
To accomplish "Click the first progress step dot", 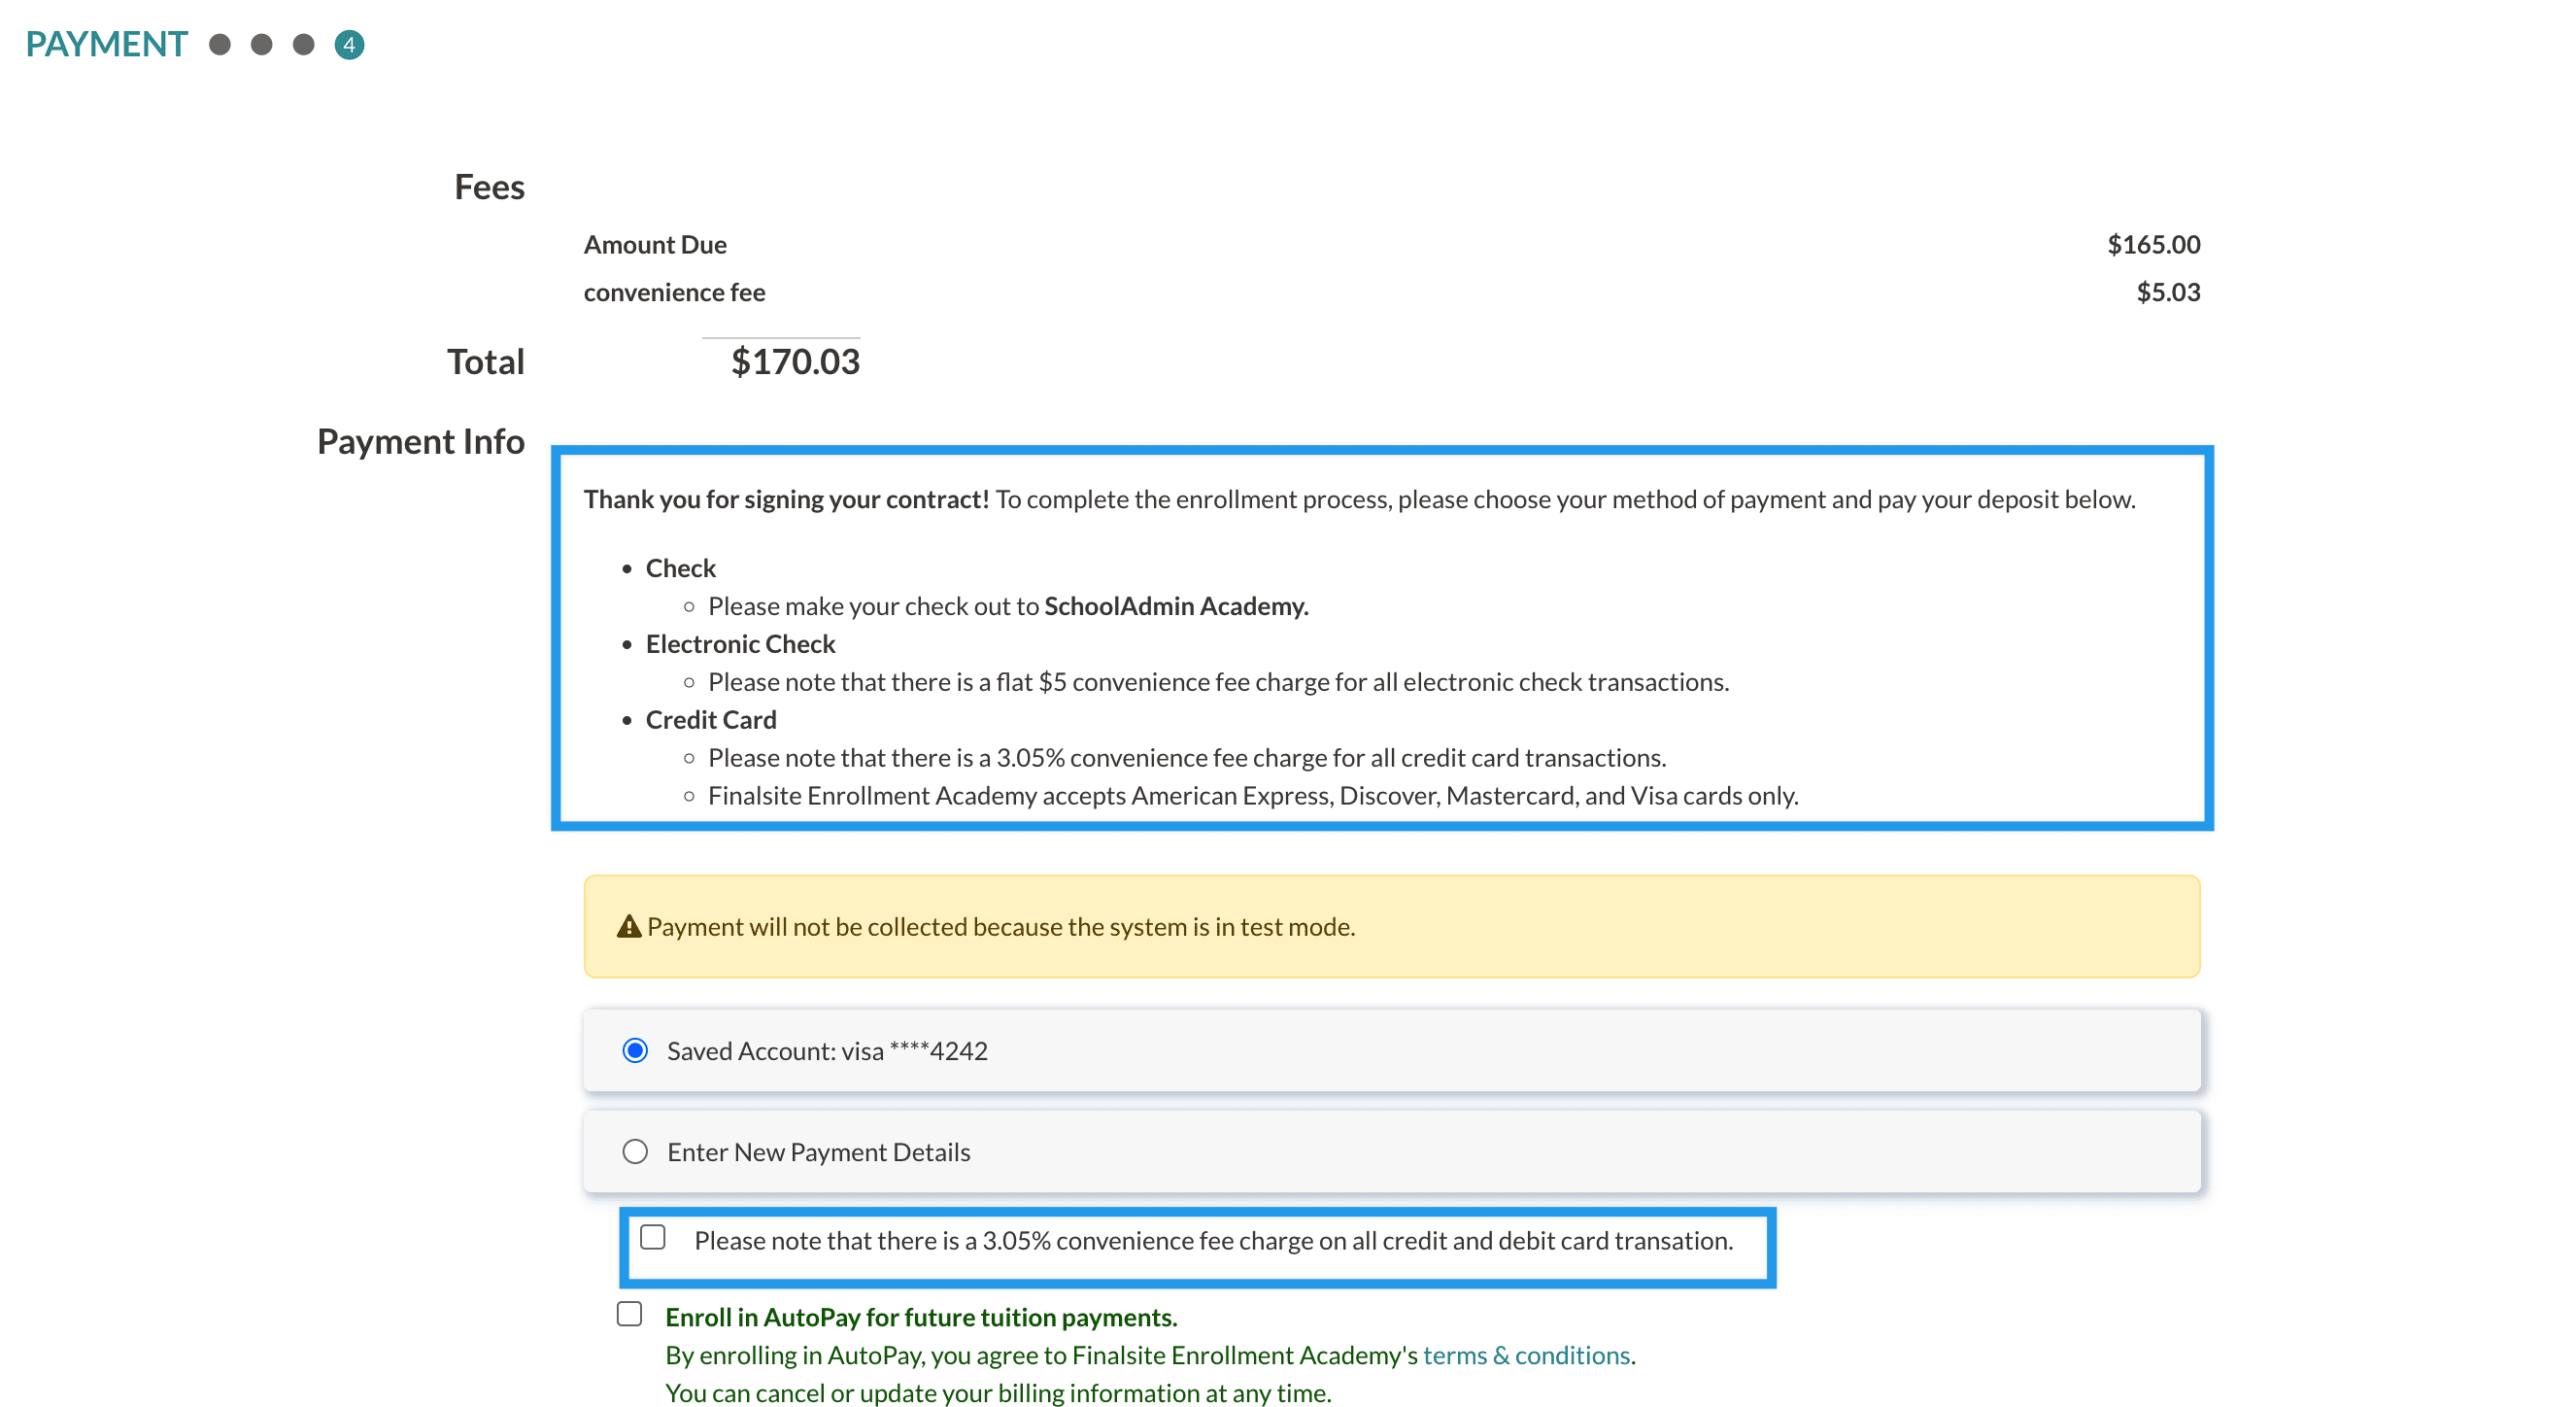I will (220, 45).
